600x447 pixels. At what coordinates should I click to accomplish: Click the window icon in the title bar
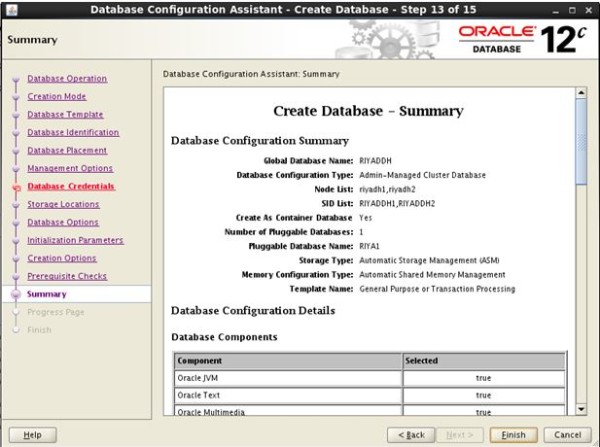pyautogui.click(x=11, y=10)
